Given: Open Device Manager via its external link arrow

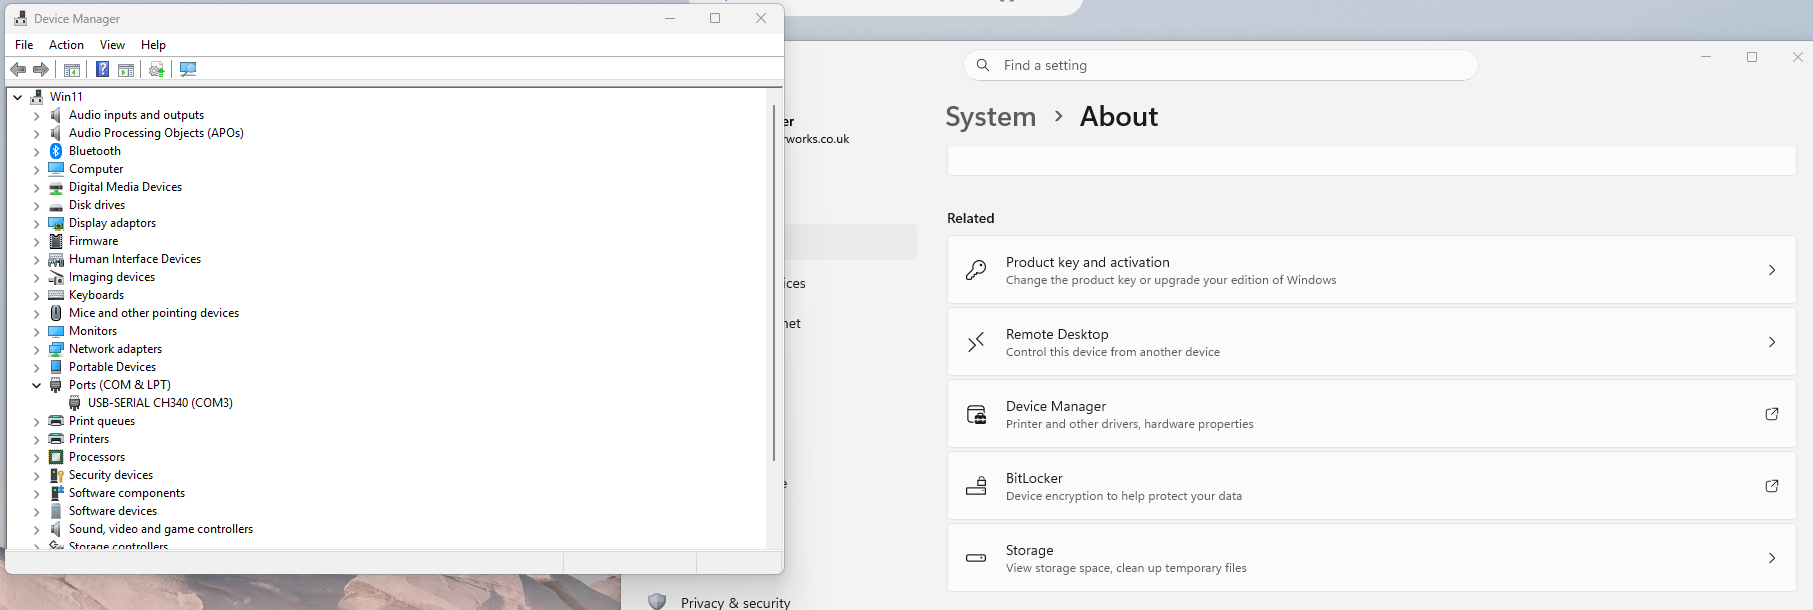Looking at the screenshot, I should click(x=1772, y=414).
